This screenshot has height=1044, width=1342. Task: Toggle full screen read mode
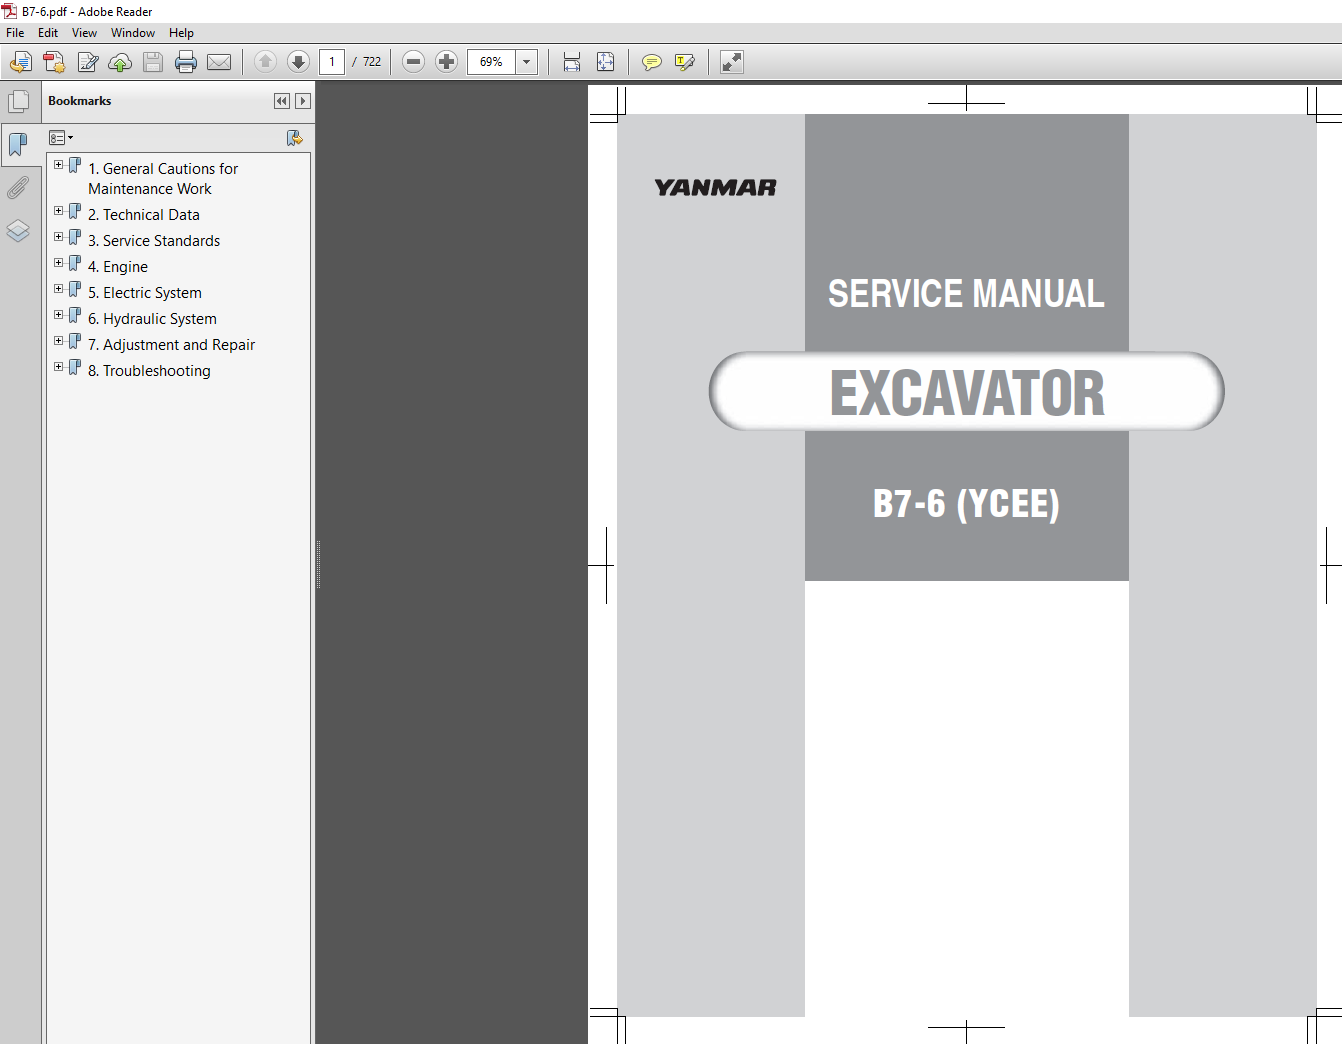[732, 62]
